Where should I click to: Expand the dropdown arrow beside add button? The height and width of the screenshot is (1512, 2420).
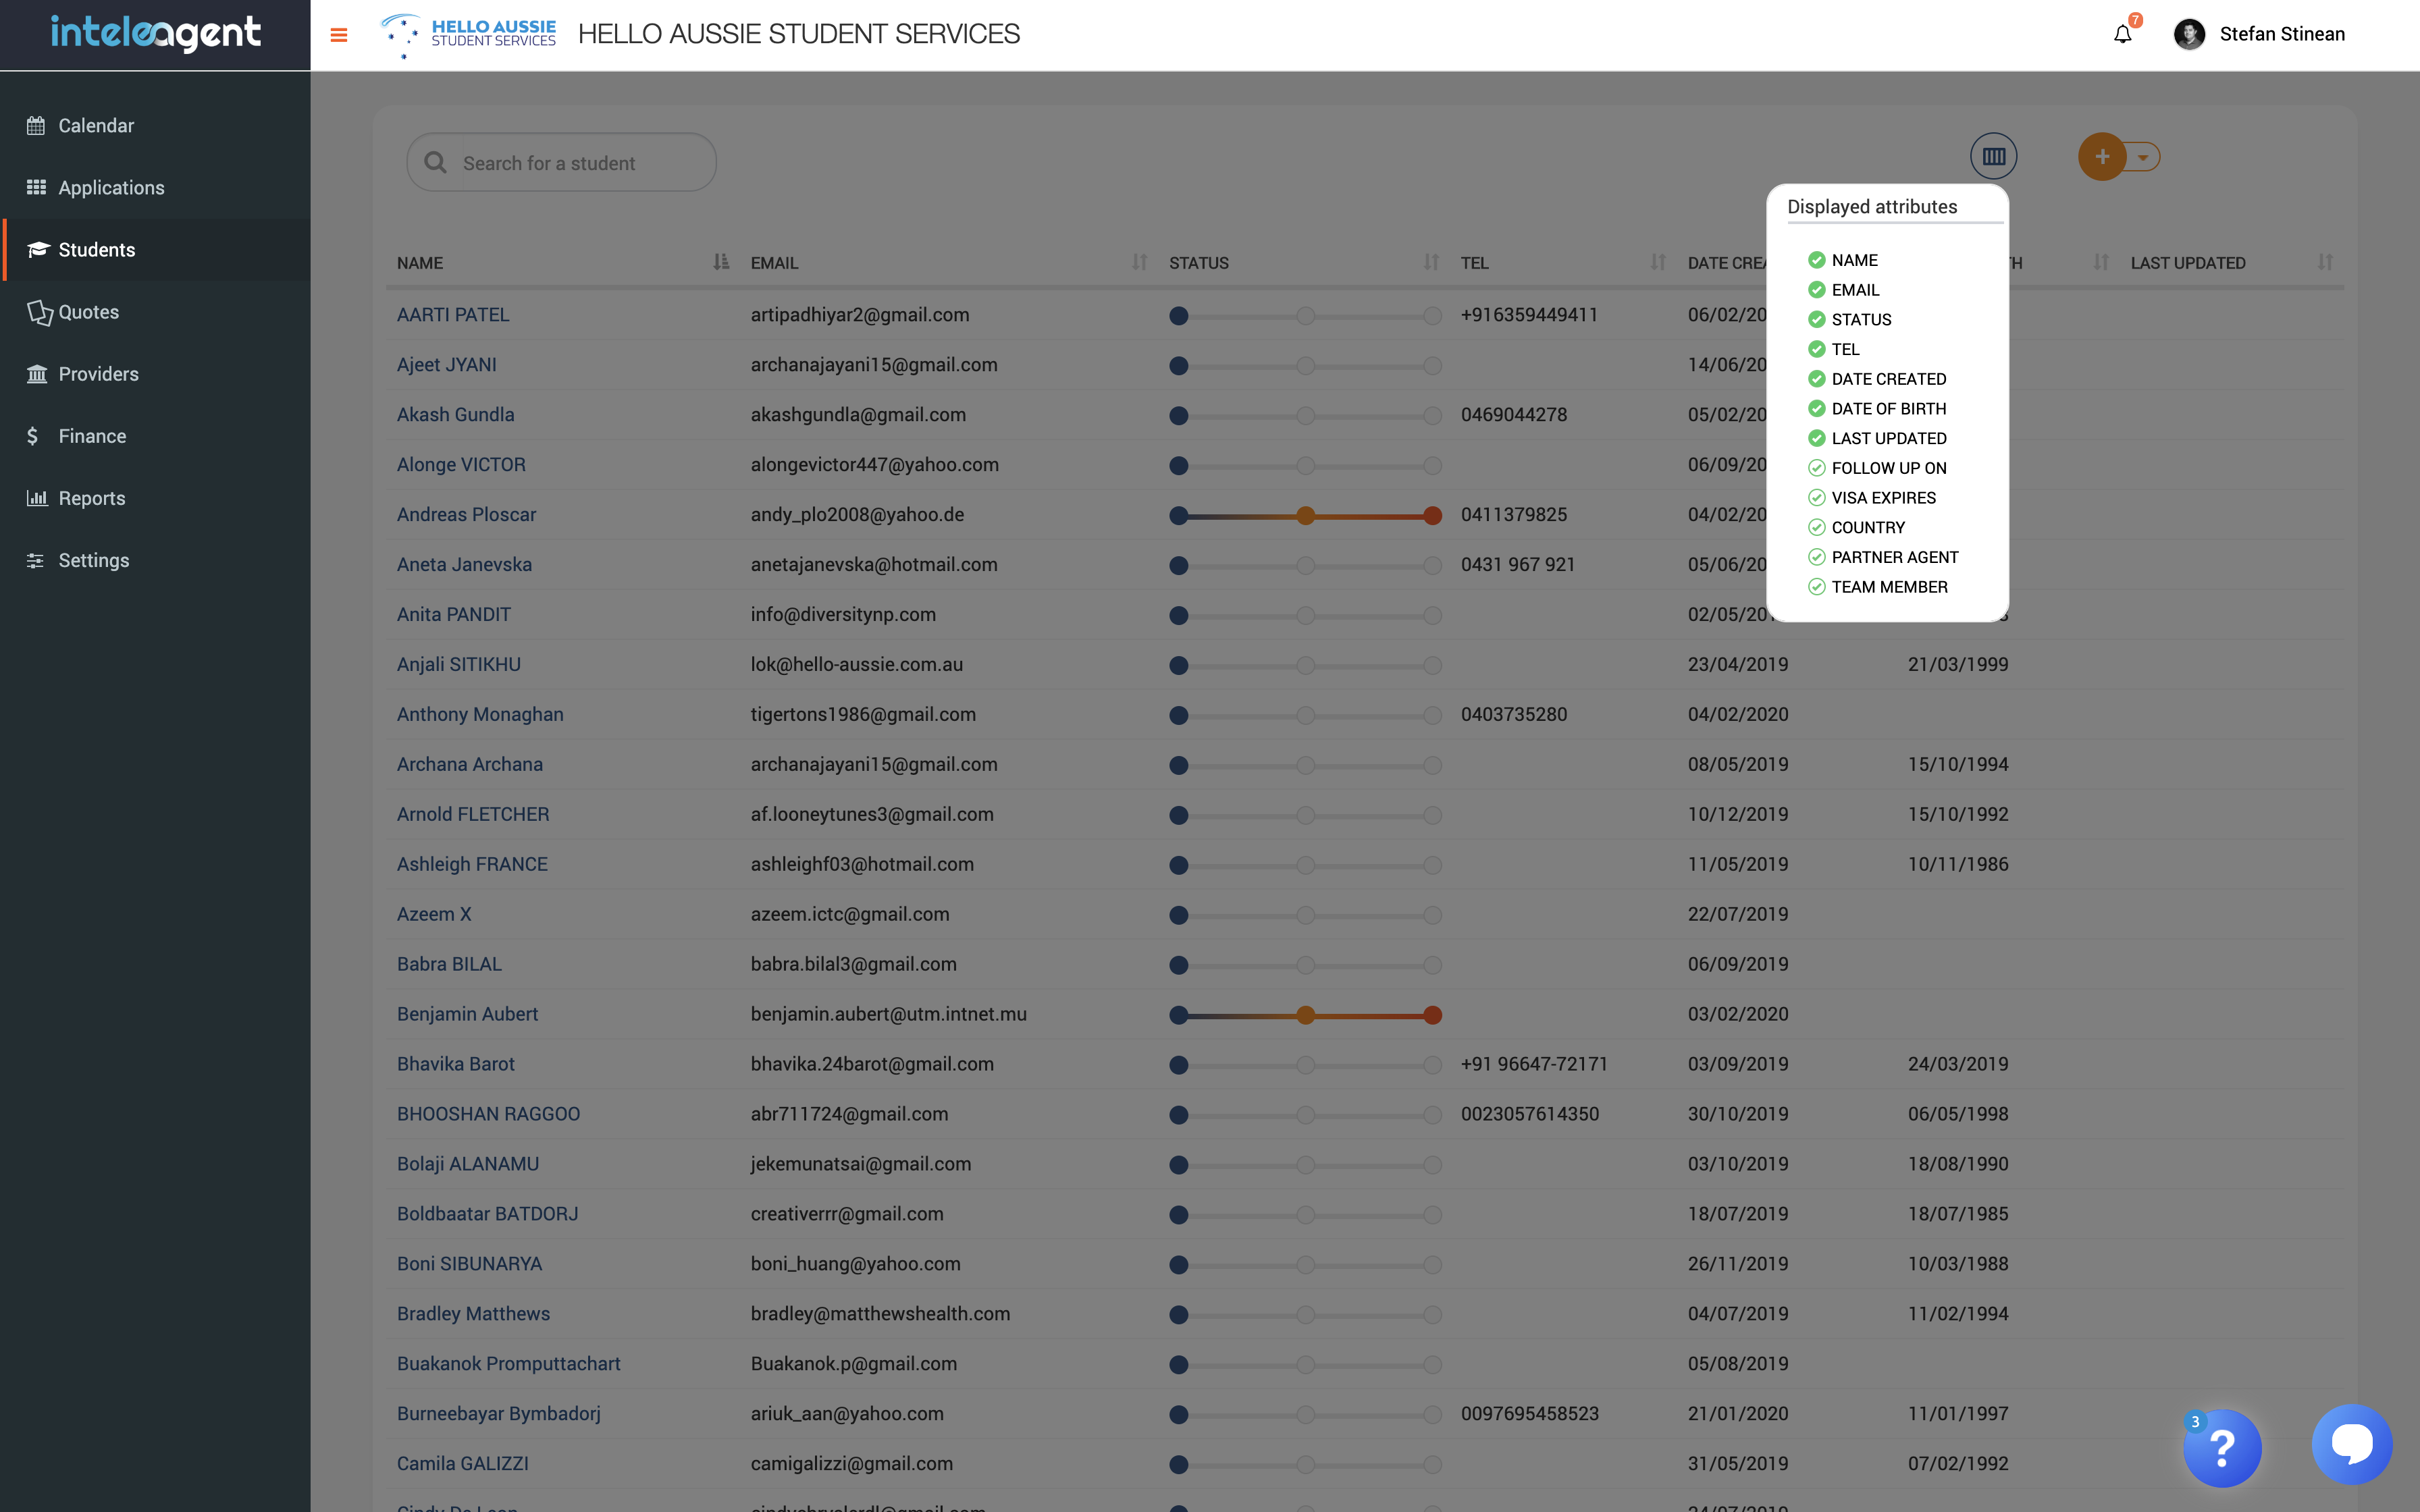click(x=2143, y=157)
